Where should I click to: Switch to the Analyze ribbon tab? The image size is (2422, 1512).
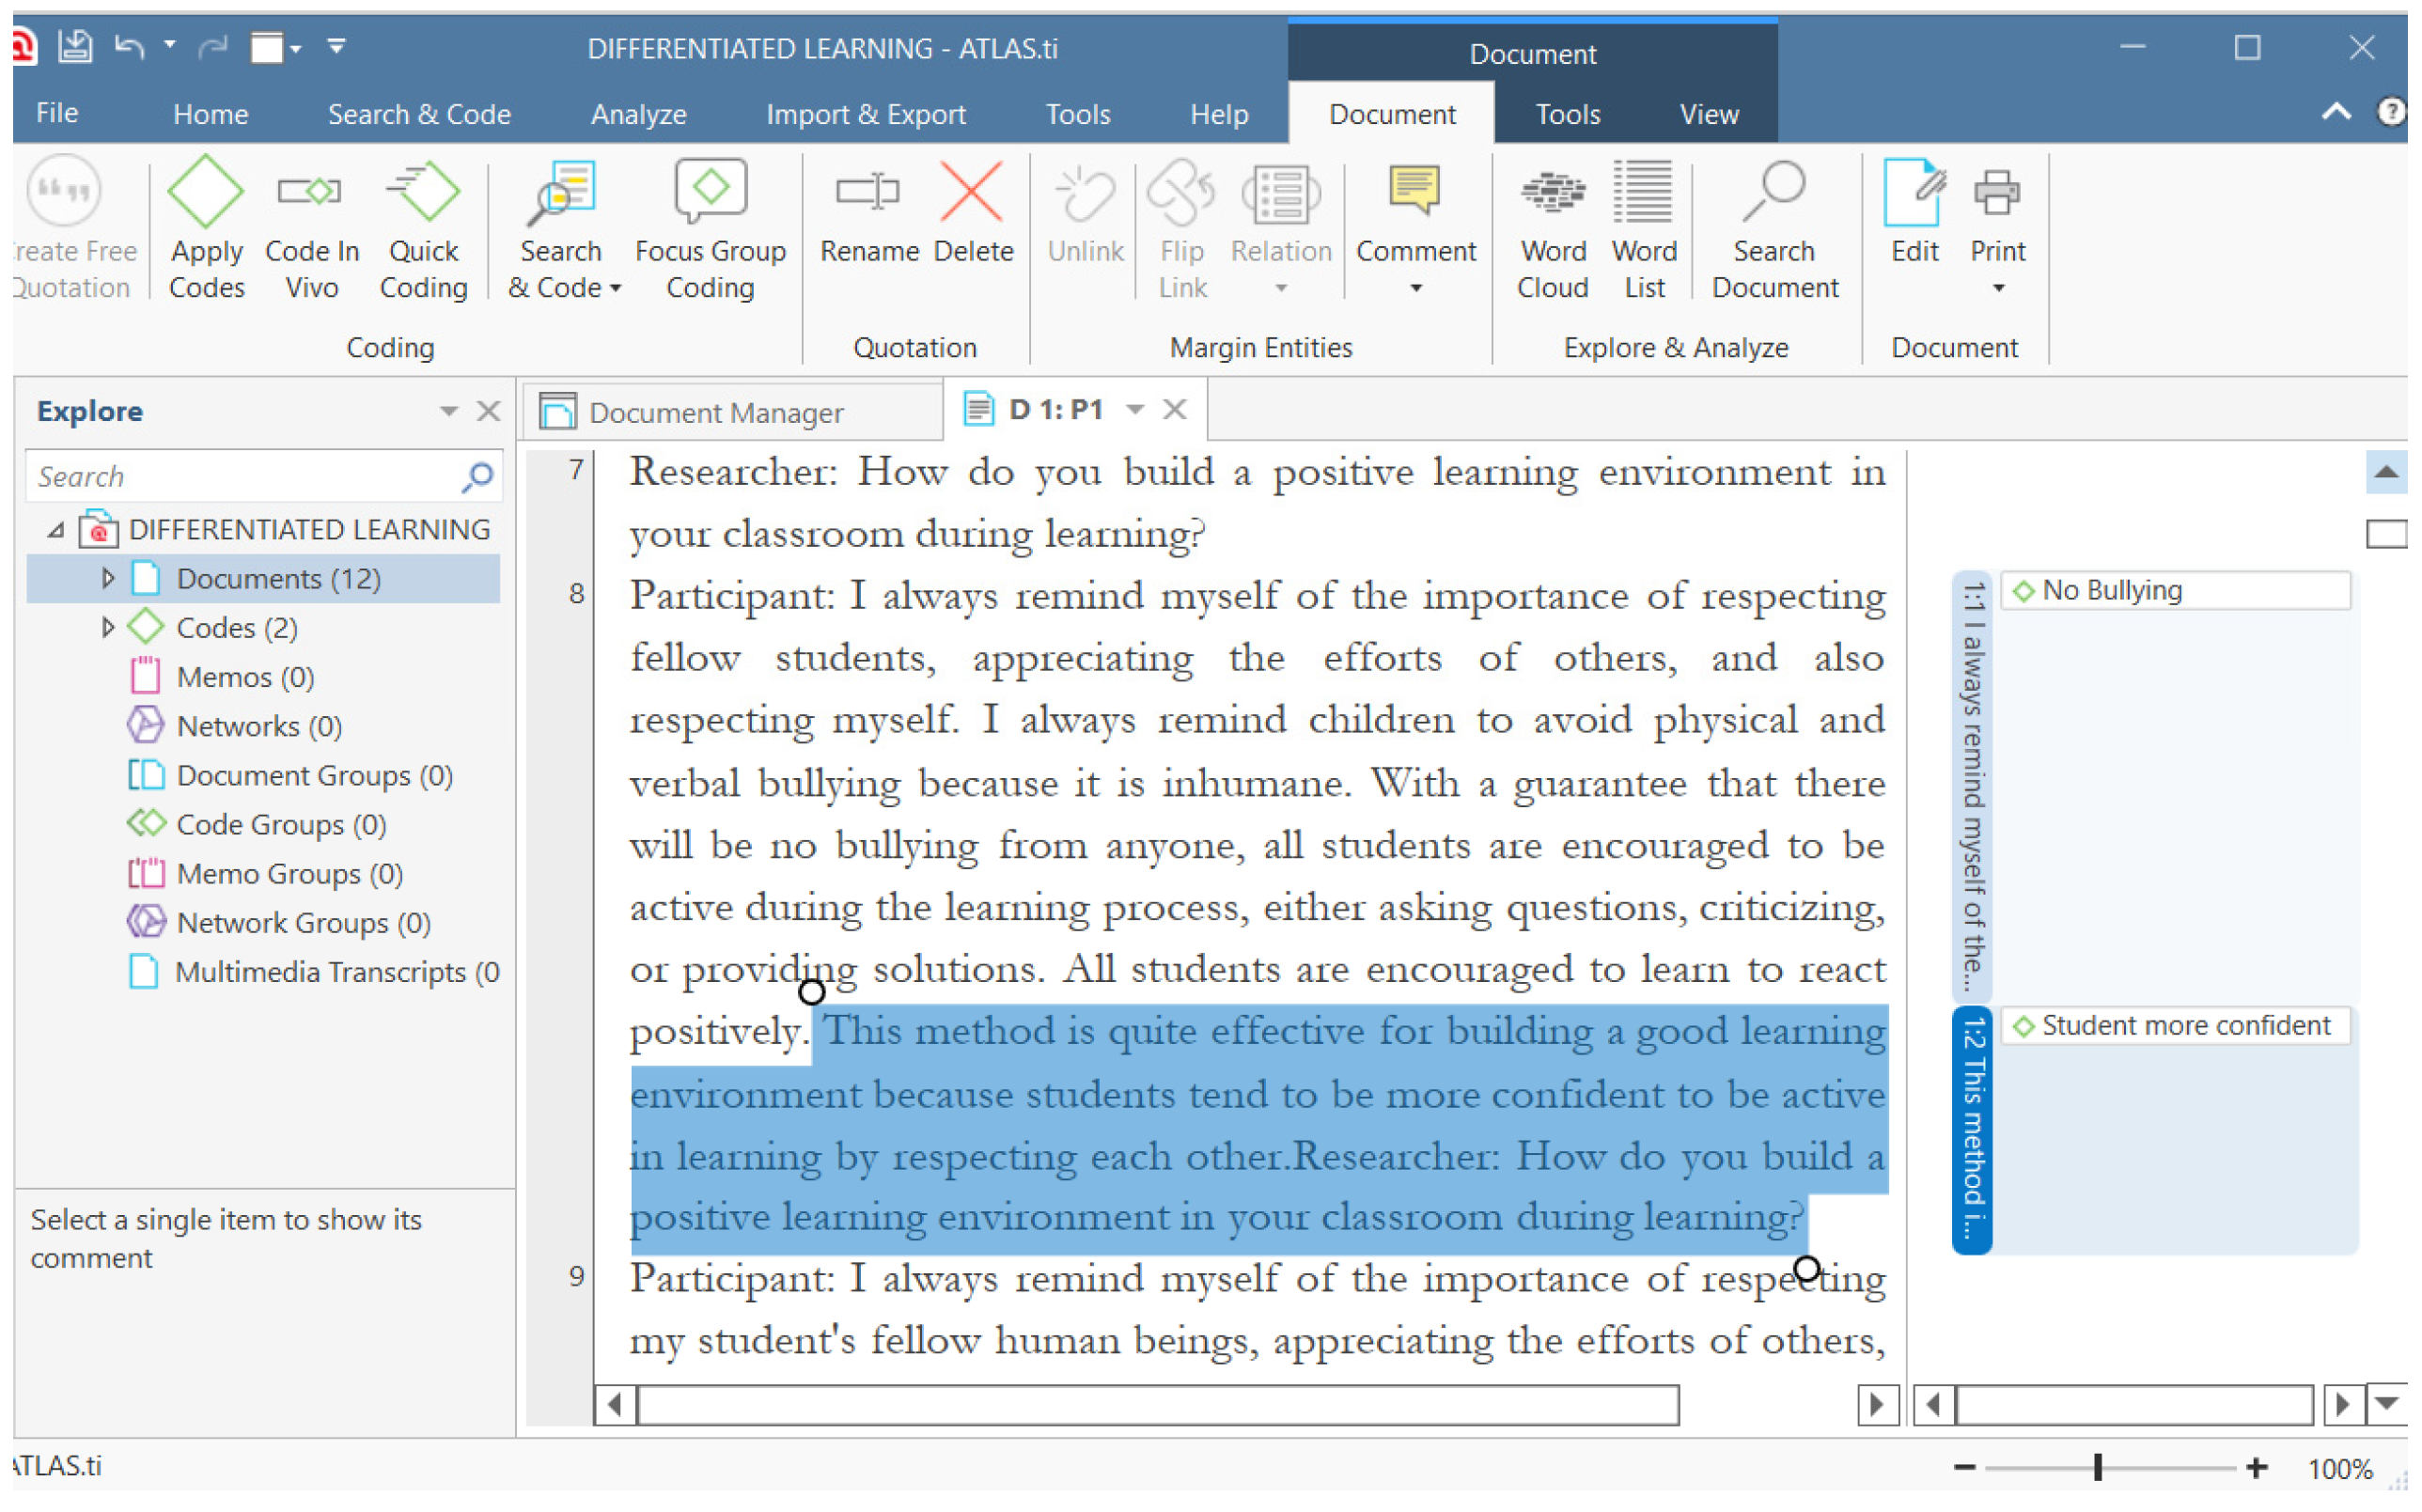[x=638, y=114]
